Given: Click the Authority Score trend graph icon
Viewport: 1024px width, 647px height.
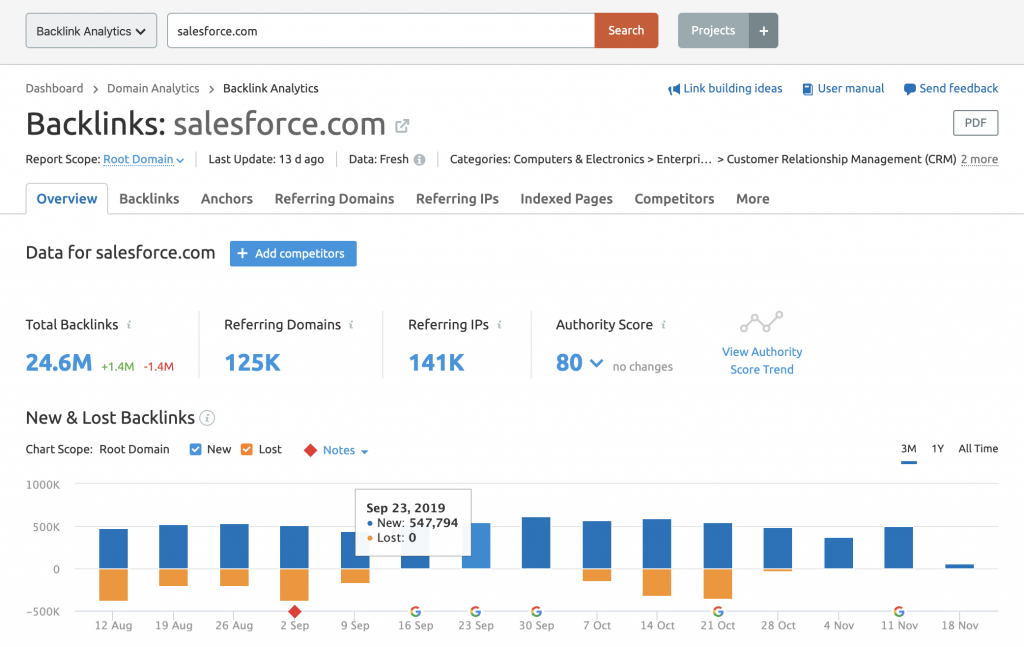Looking at the screenshot, I should (x=761, y=323).
